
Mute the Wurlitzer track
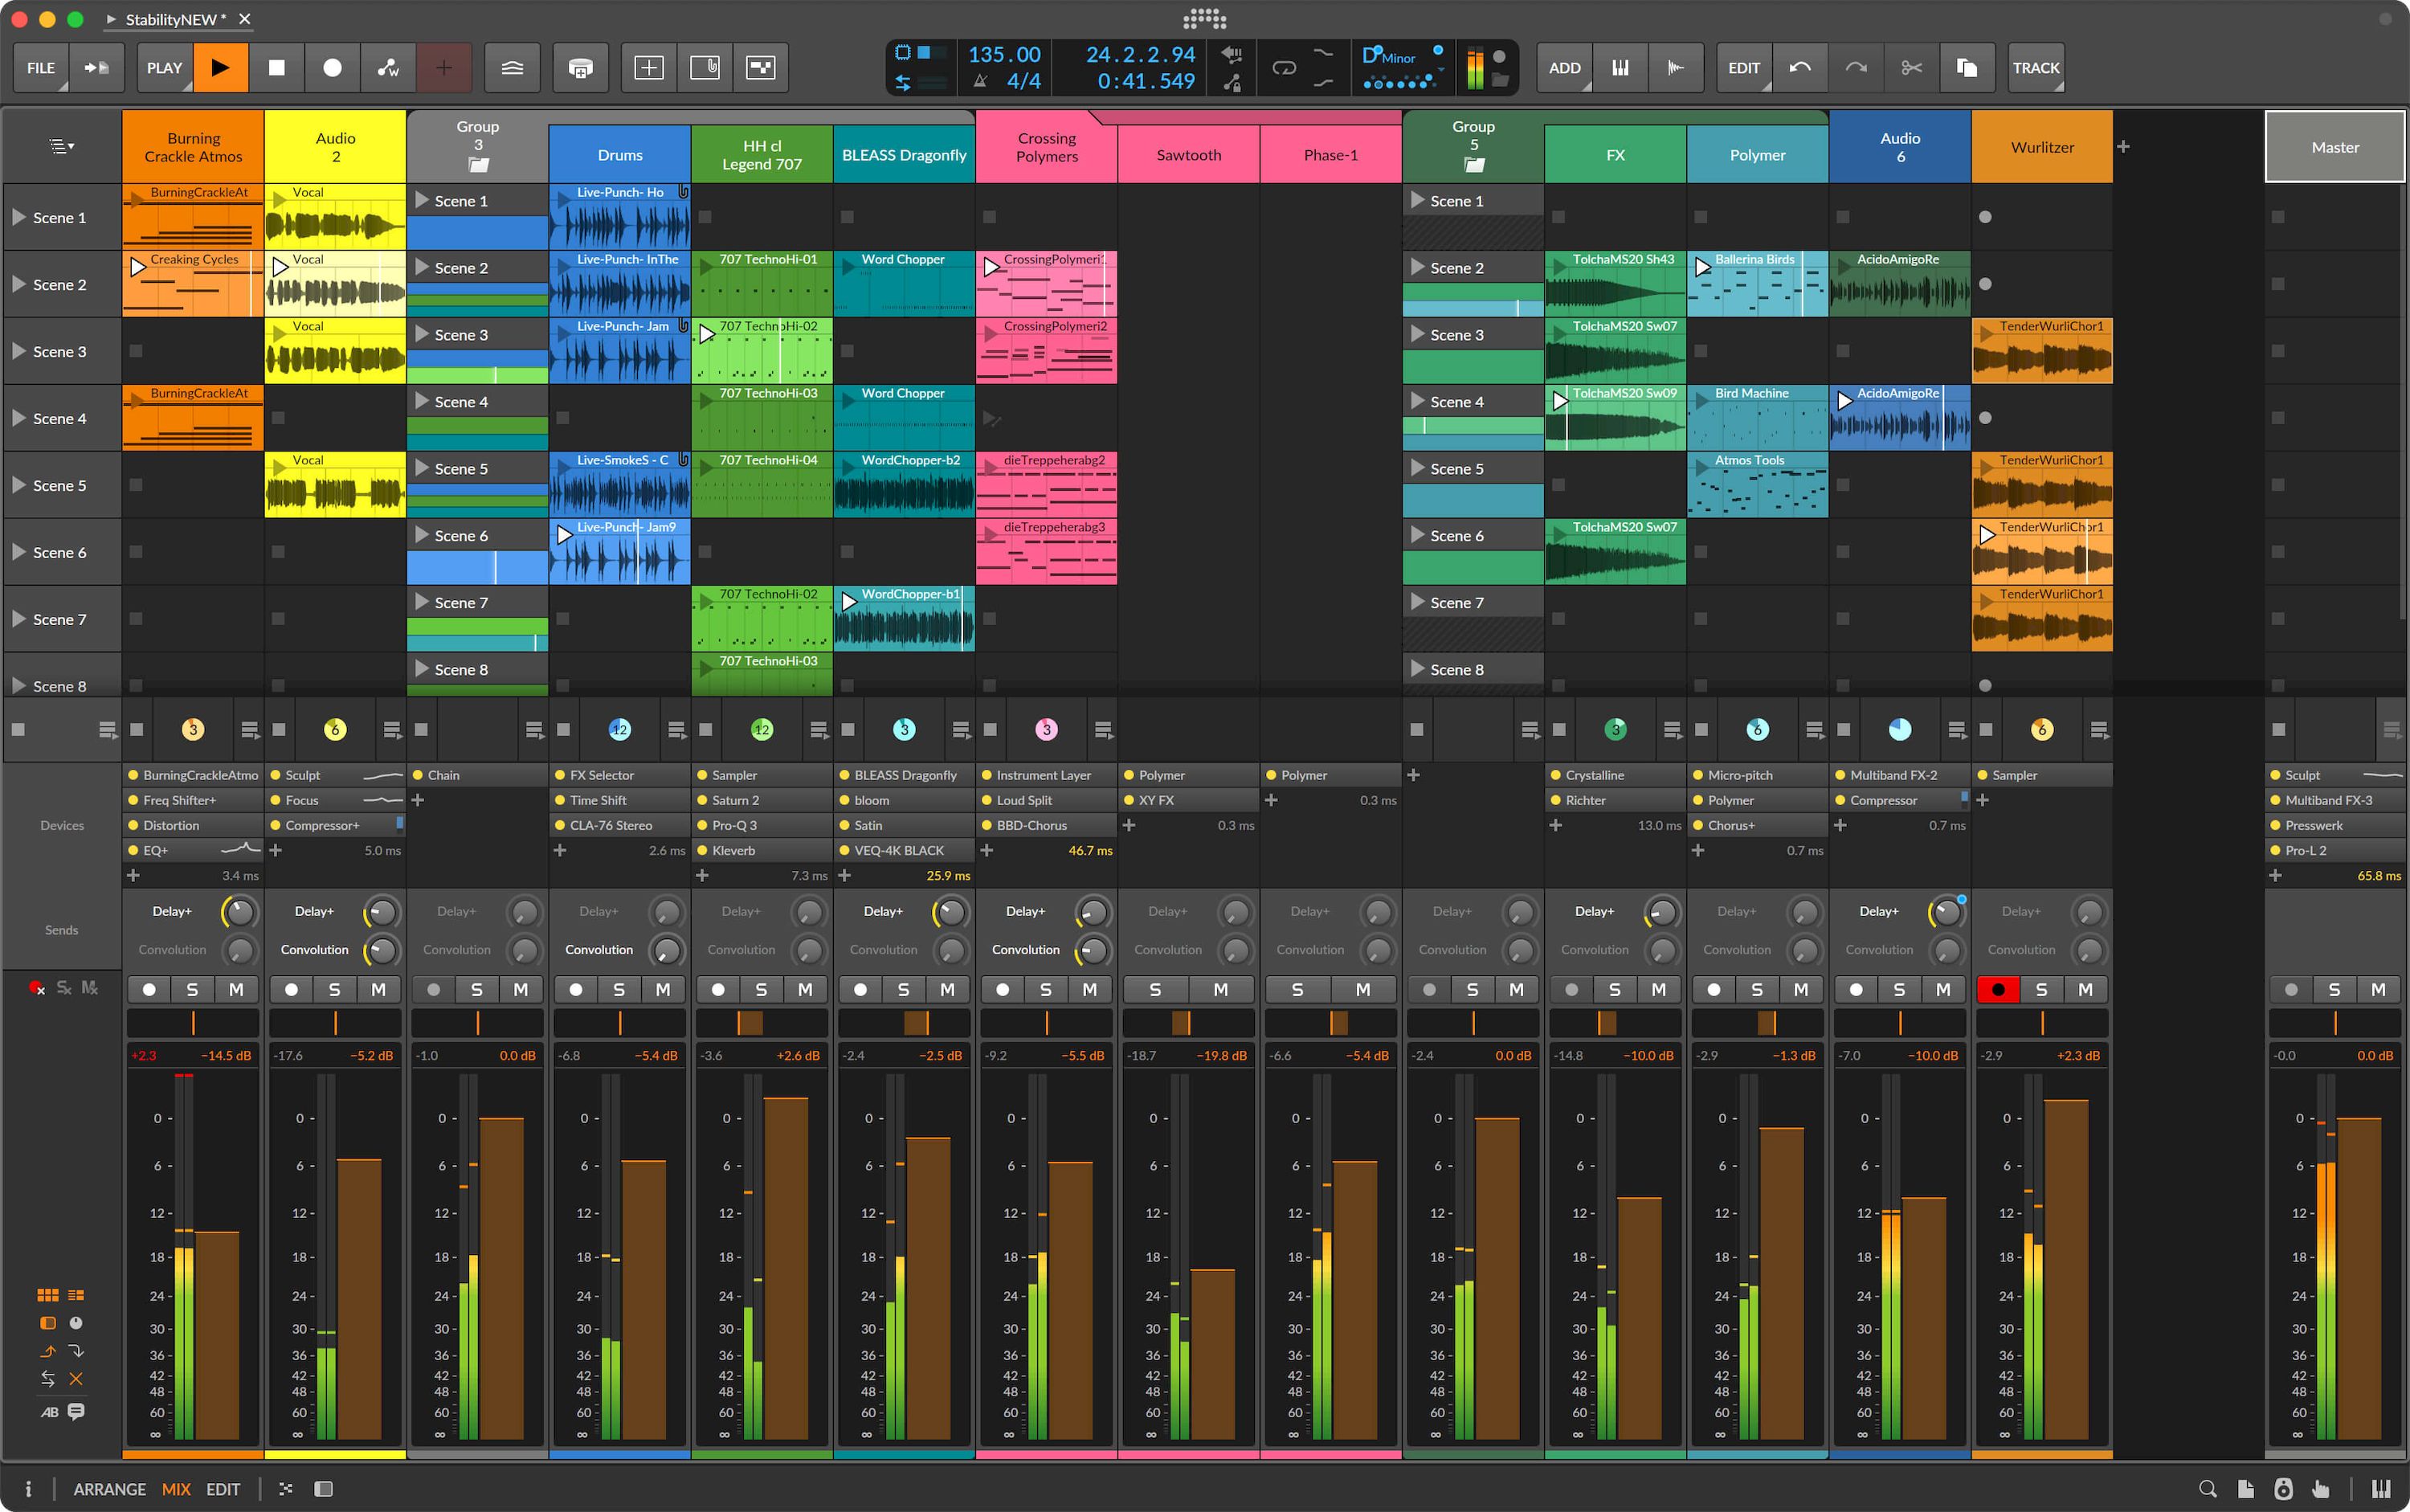pos(2085,989)
